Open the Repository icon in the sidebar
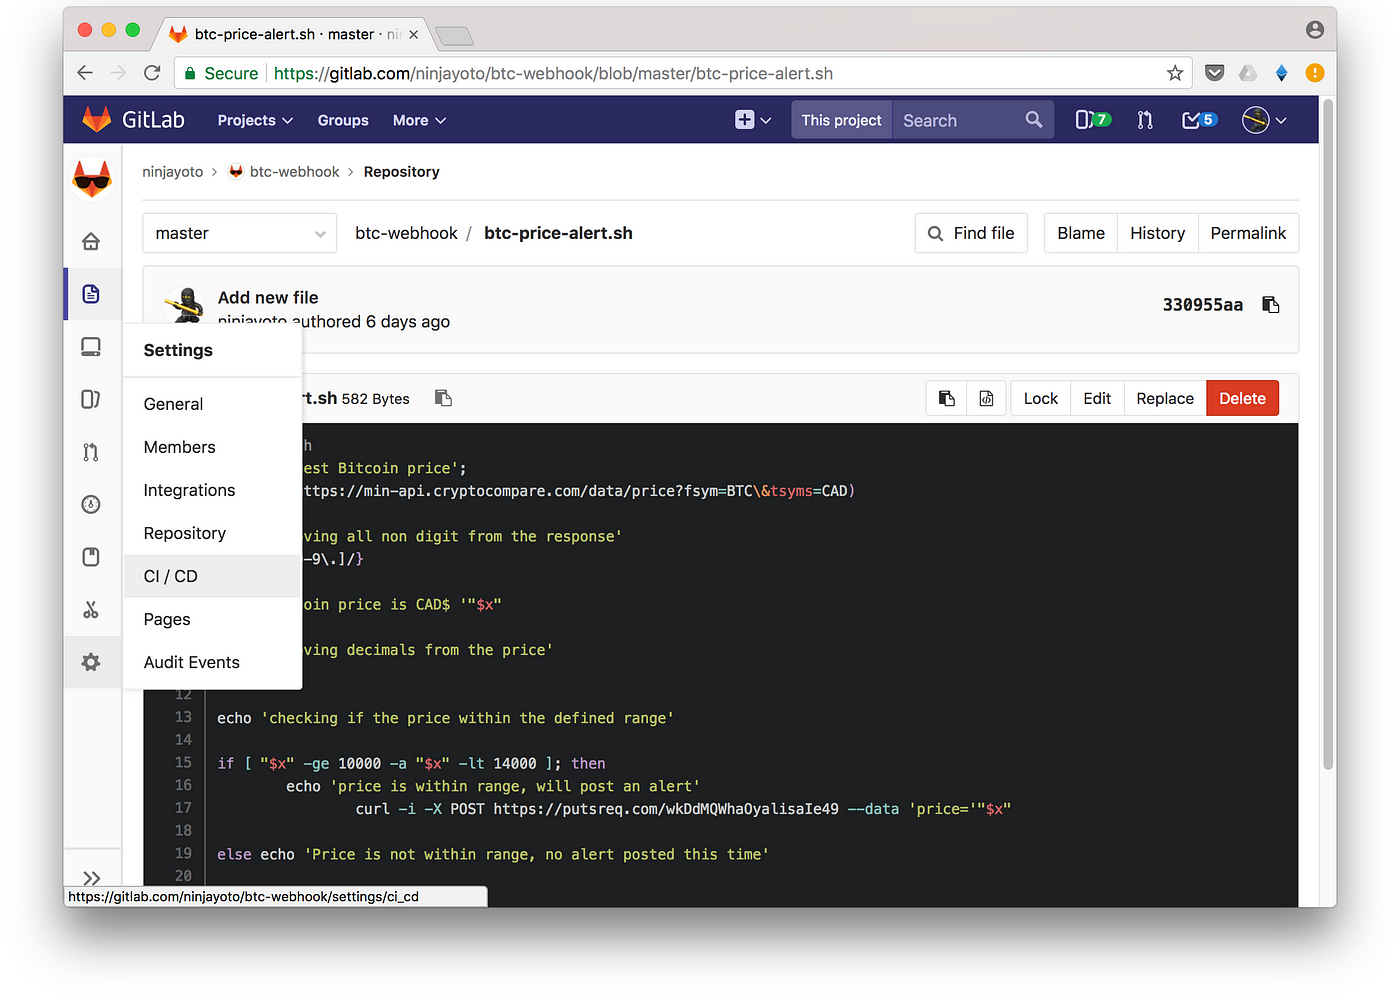Viewport: 1400px width, 998px height. tap(91, 294)
